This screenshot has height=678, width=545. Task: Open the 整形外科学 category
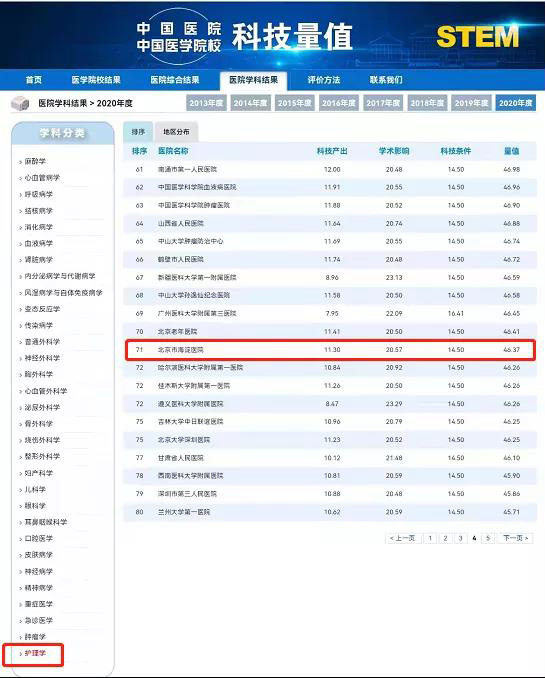pos(42,456)
